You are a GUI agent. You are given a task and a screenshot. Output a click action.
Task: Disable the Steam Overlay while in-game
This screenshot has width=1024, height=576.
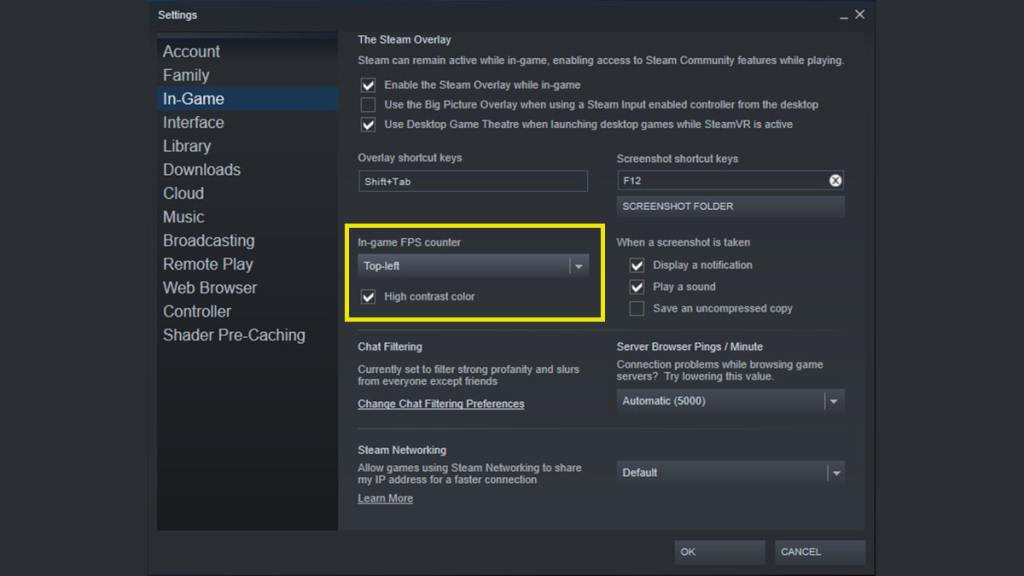tap(368, 85)
